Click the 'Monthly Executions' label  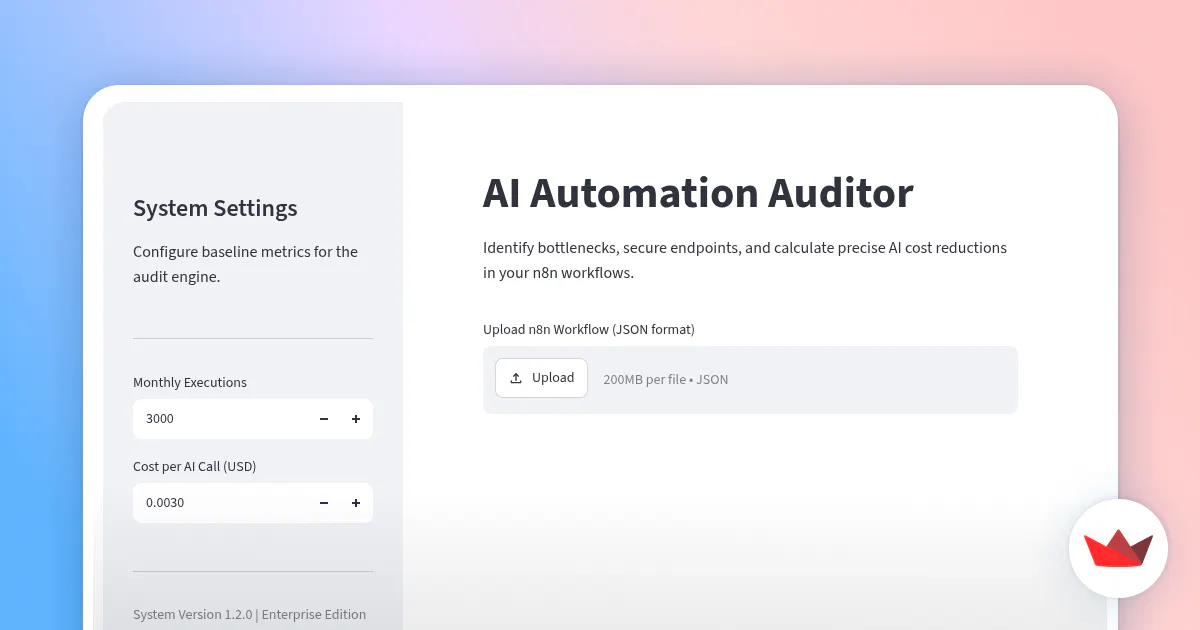(x=190, y=382)
